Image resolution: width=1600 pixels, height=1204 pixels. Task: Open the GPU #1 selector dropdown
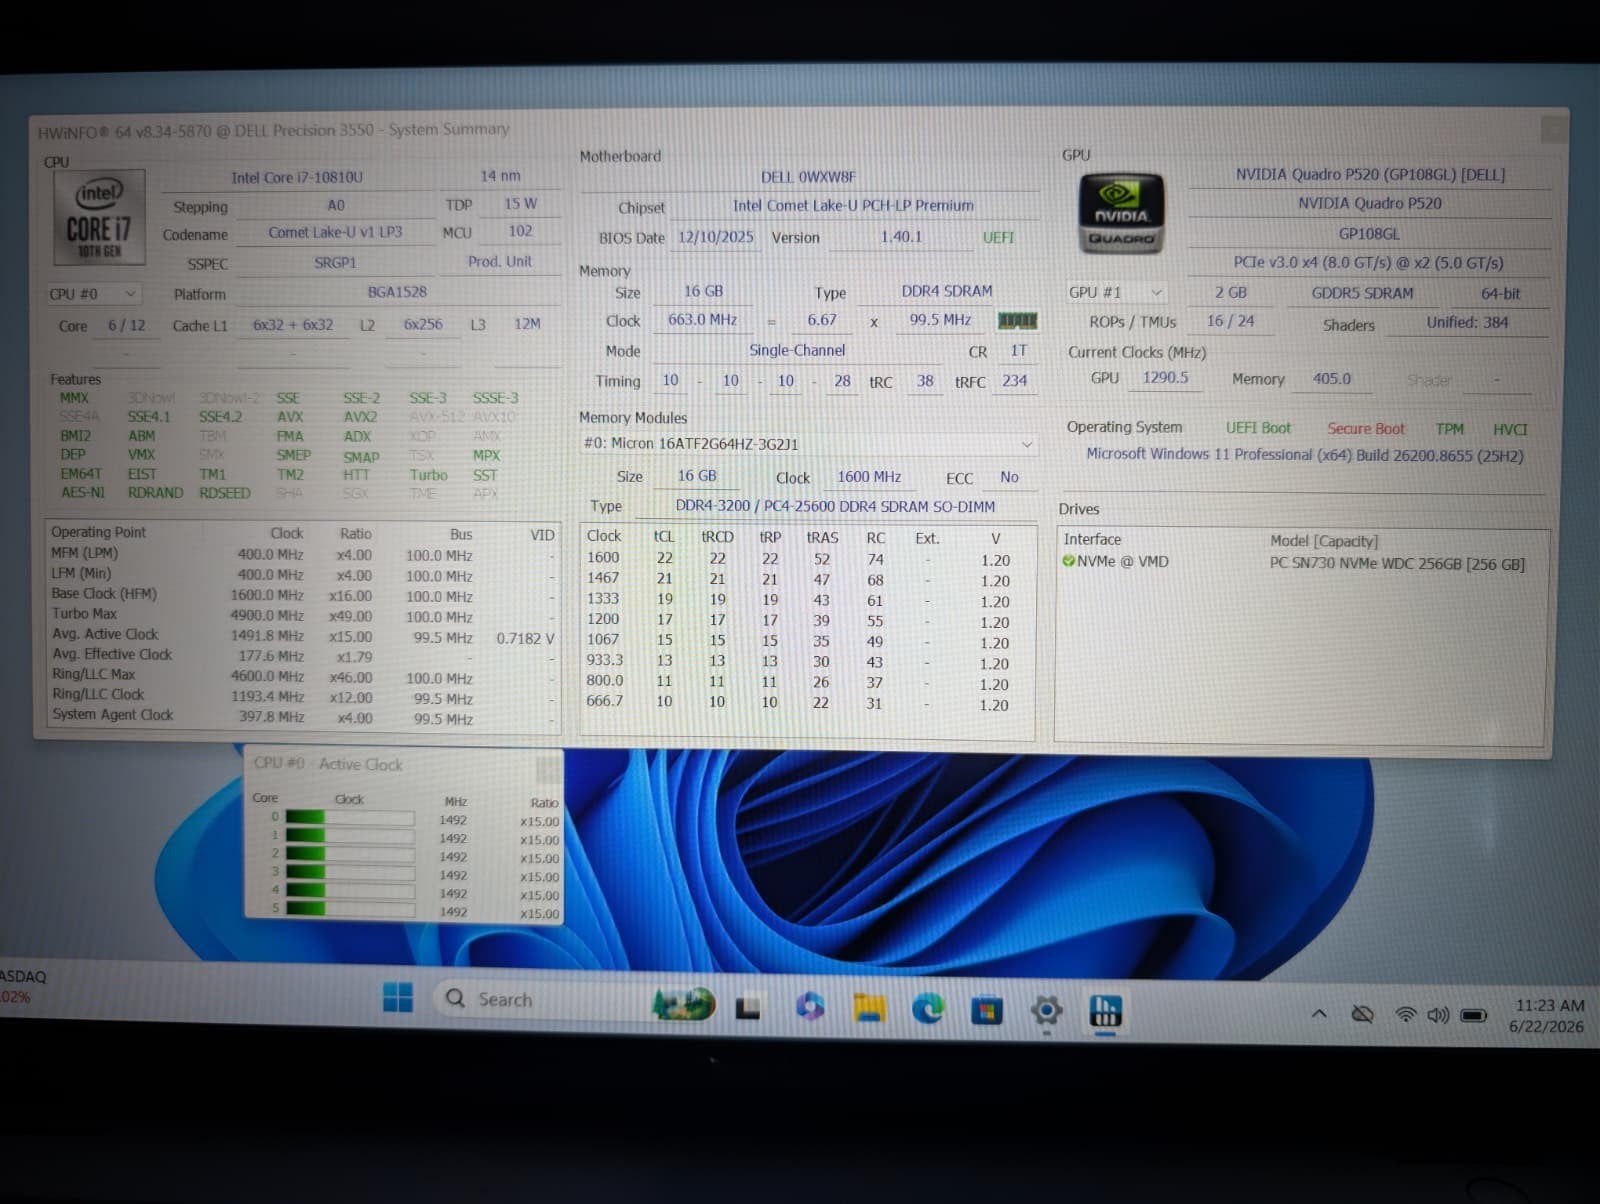coord(1116,292)
